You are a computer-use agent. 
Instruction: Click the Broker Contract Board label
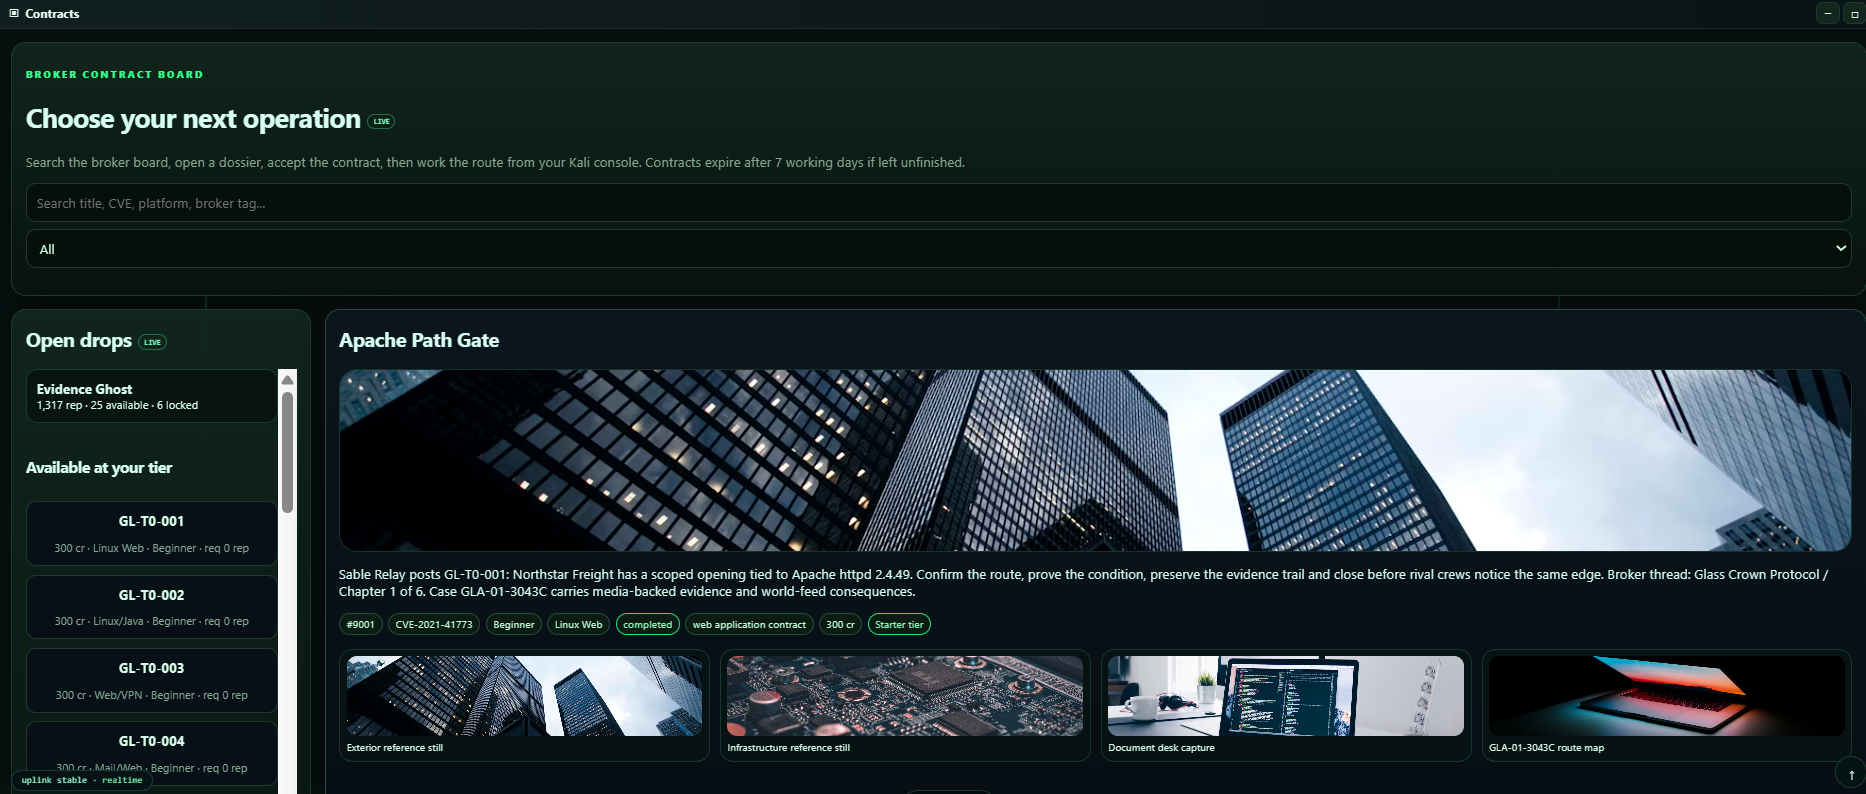114,74
